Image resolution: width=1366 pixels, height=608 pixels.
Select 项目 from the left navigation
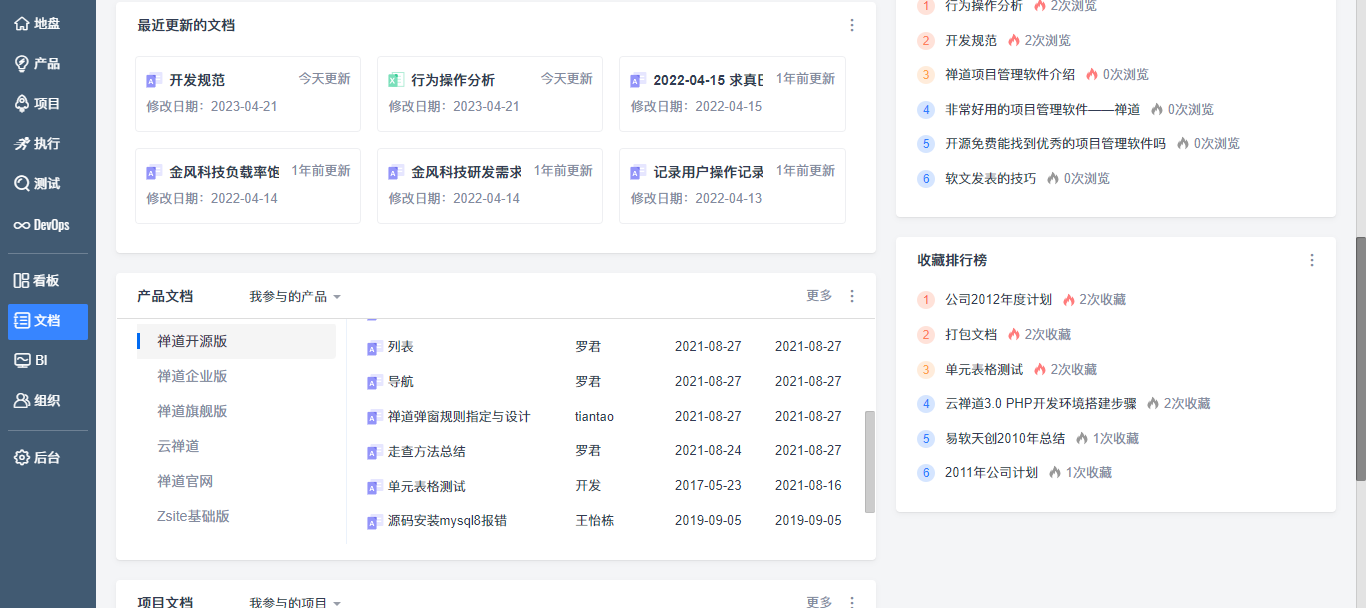tap(47, 103)
